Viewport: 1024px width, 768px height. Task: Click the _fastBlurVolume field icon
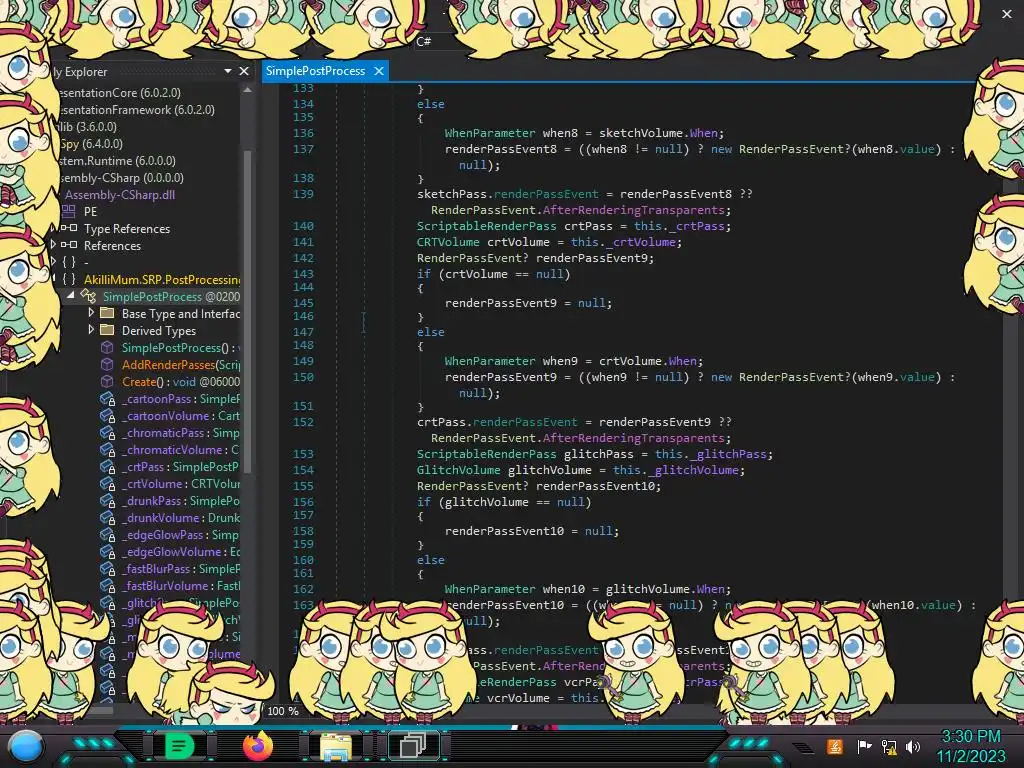click(107, 585)
